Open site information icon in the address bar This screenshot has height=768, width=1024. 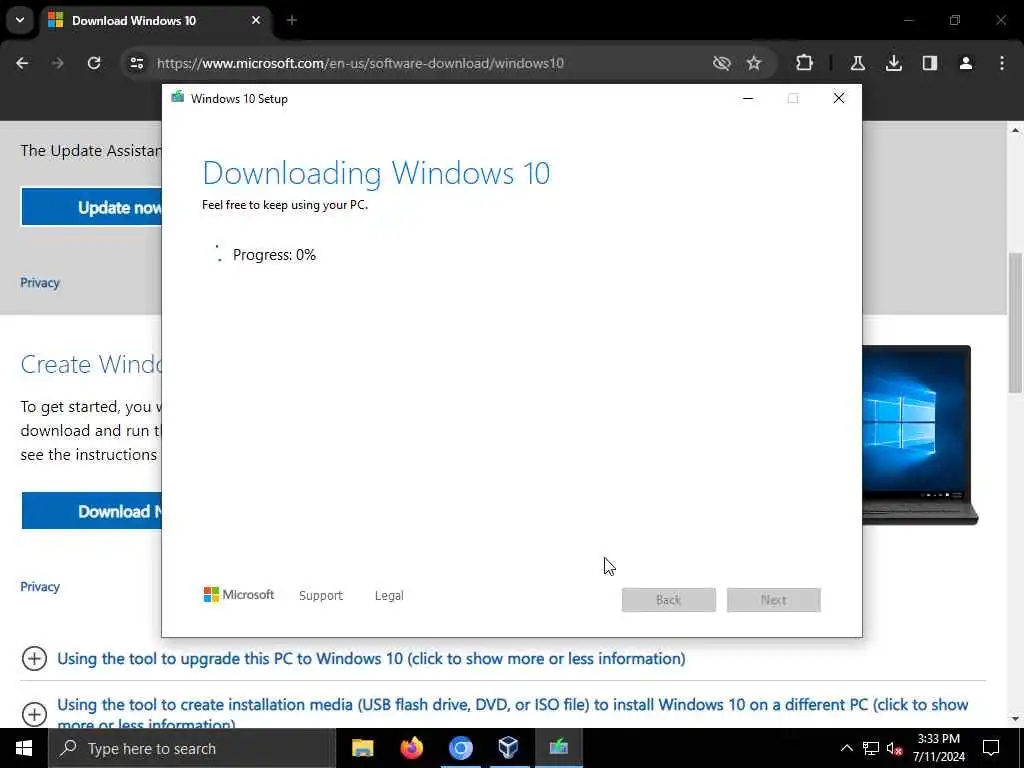click(137, 63)
